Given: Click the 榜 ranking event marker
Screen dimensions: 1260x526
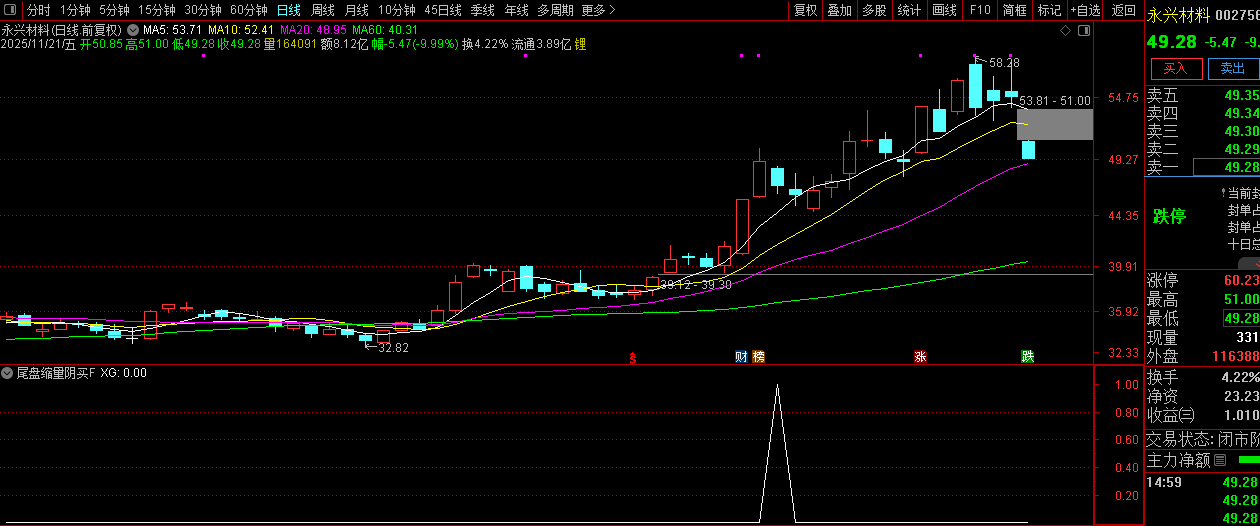Looking at the screenshot, I should [x=758, y=356].
